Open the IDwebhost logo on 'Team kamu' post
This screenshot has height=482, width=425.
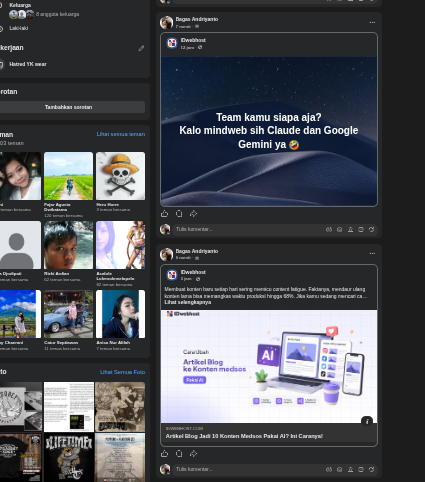172,43
